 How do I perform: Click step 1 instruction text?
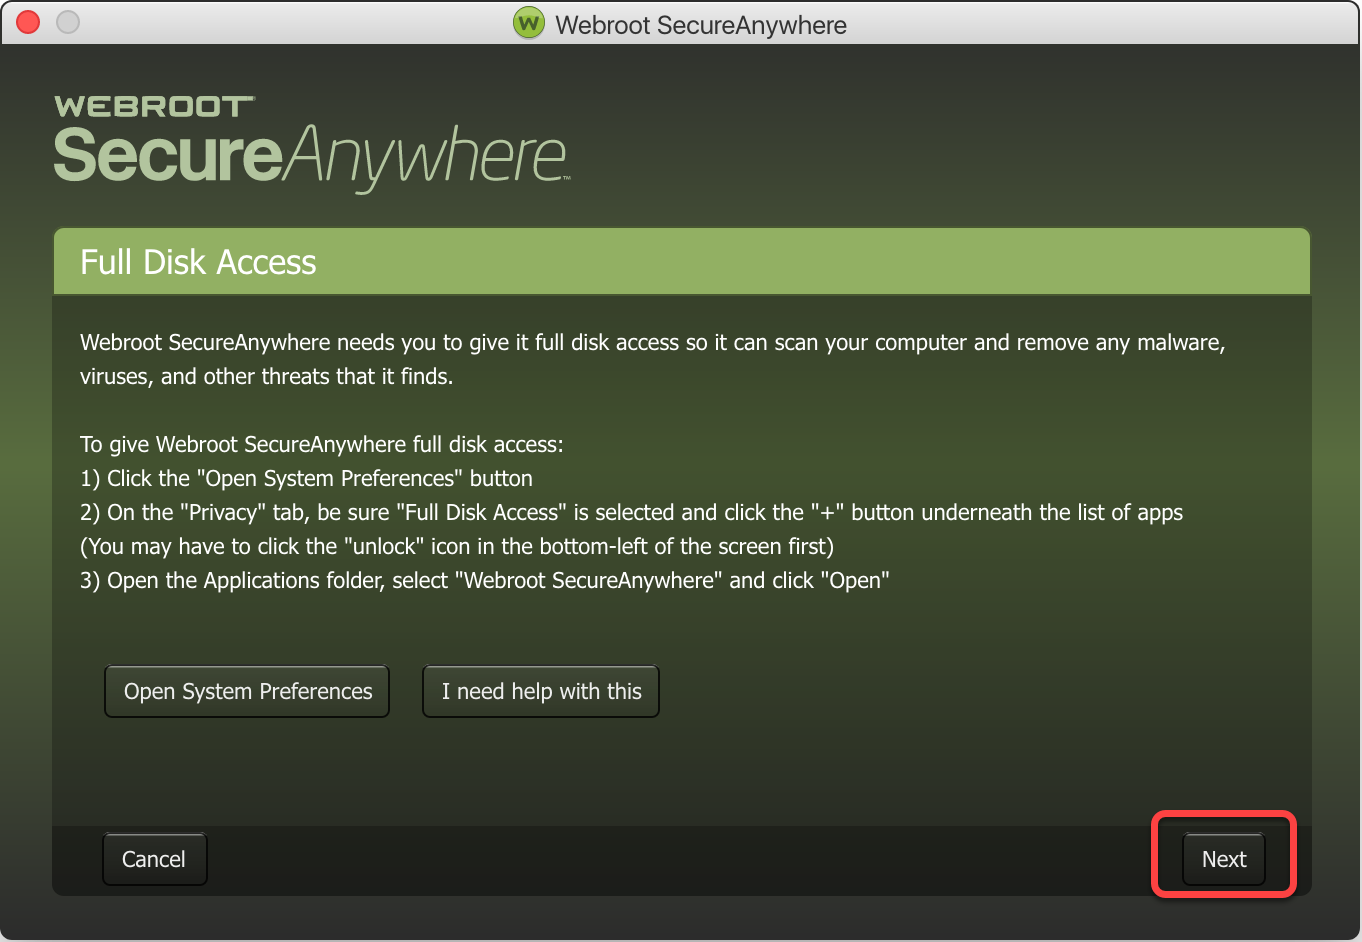click(x=306, y=479)
